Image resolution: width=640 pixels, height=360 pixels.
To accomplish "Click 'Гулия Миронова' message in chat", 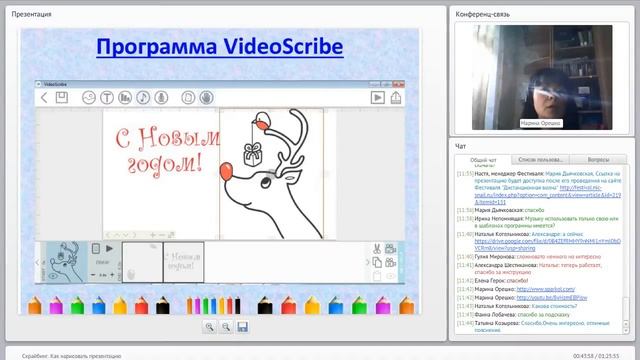I will click(529, 257).
